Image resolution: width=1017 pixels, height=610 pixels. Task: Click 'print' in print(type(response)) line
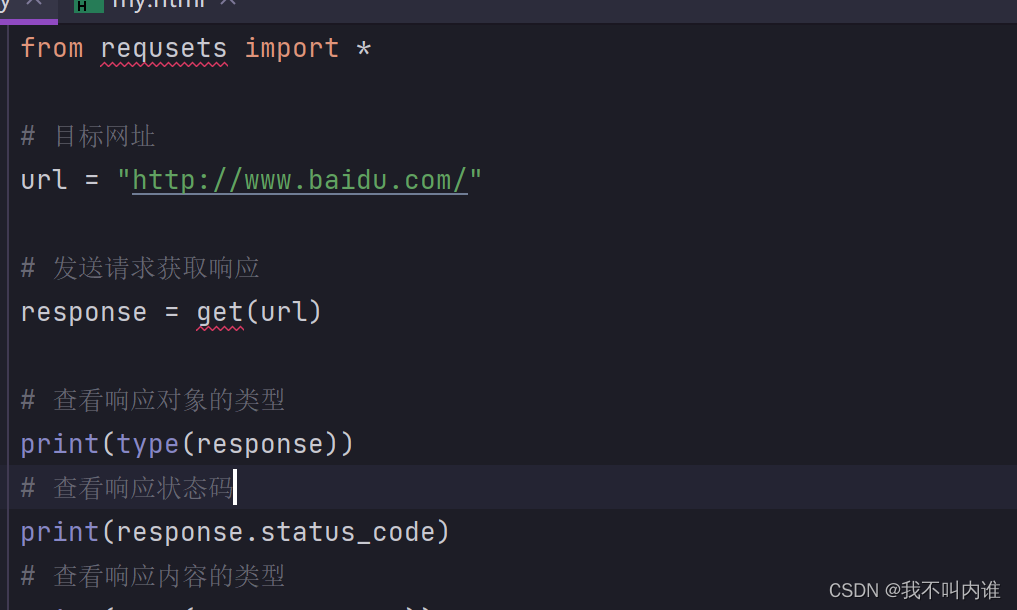[60, 445]
